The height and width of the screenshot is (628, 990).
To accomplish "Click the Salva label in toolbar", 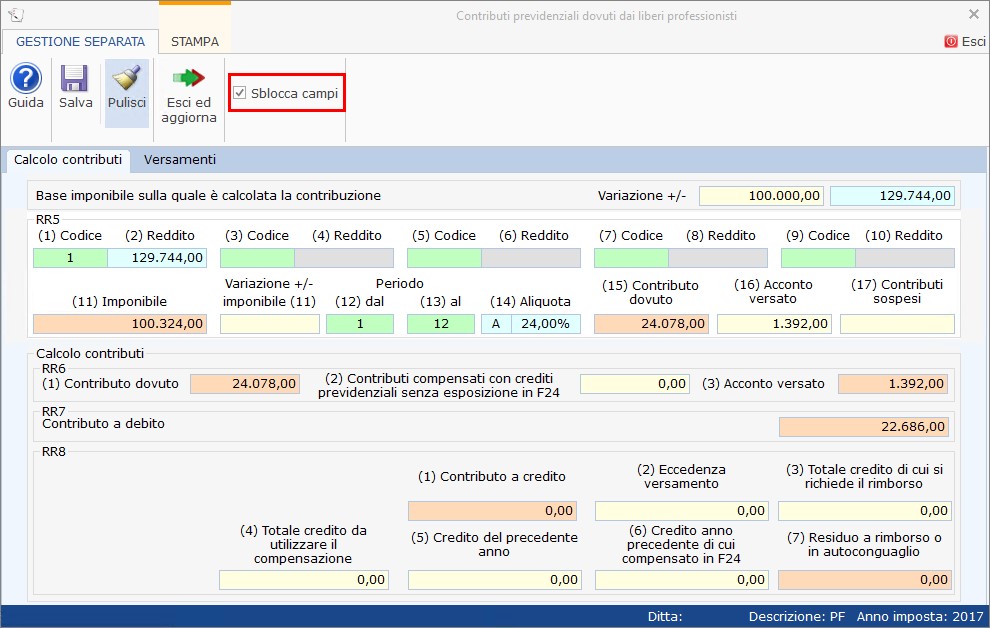I will click(x=76, y=102).
